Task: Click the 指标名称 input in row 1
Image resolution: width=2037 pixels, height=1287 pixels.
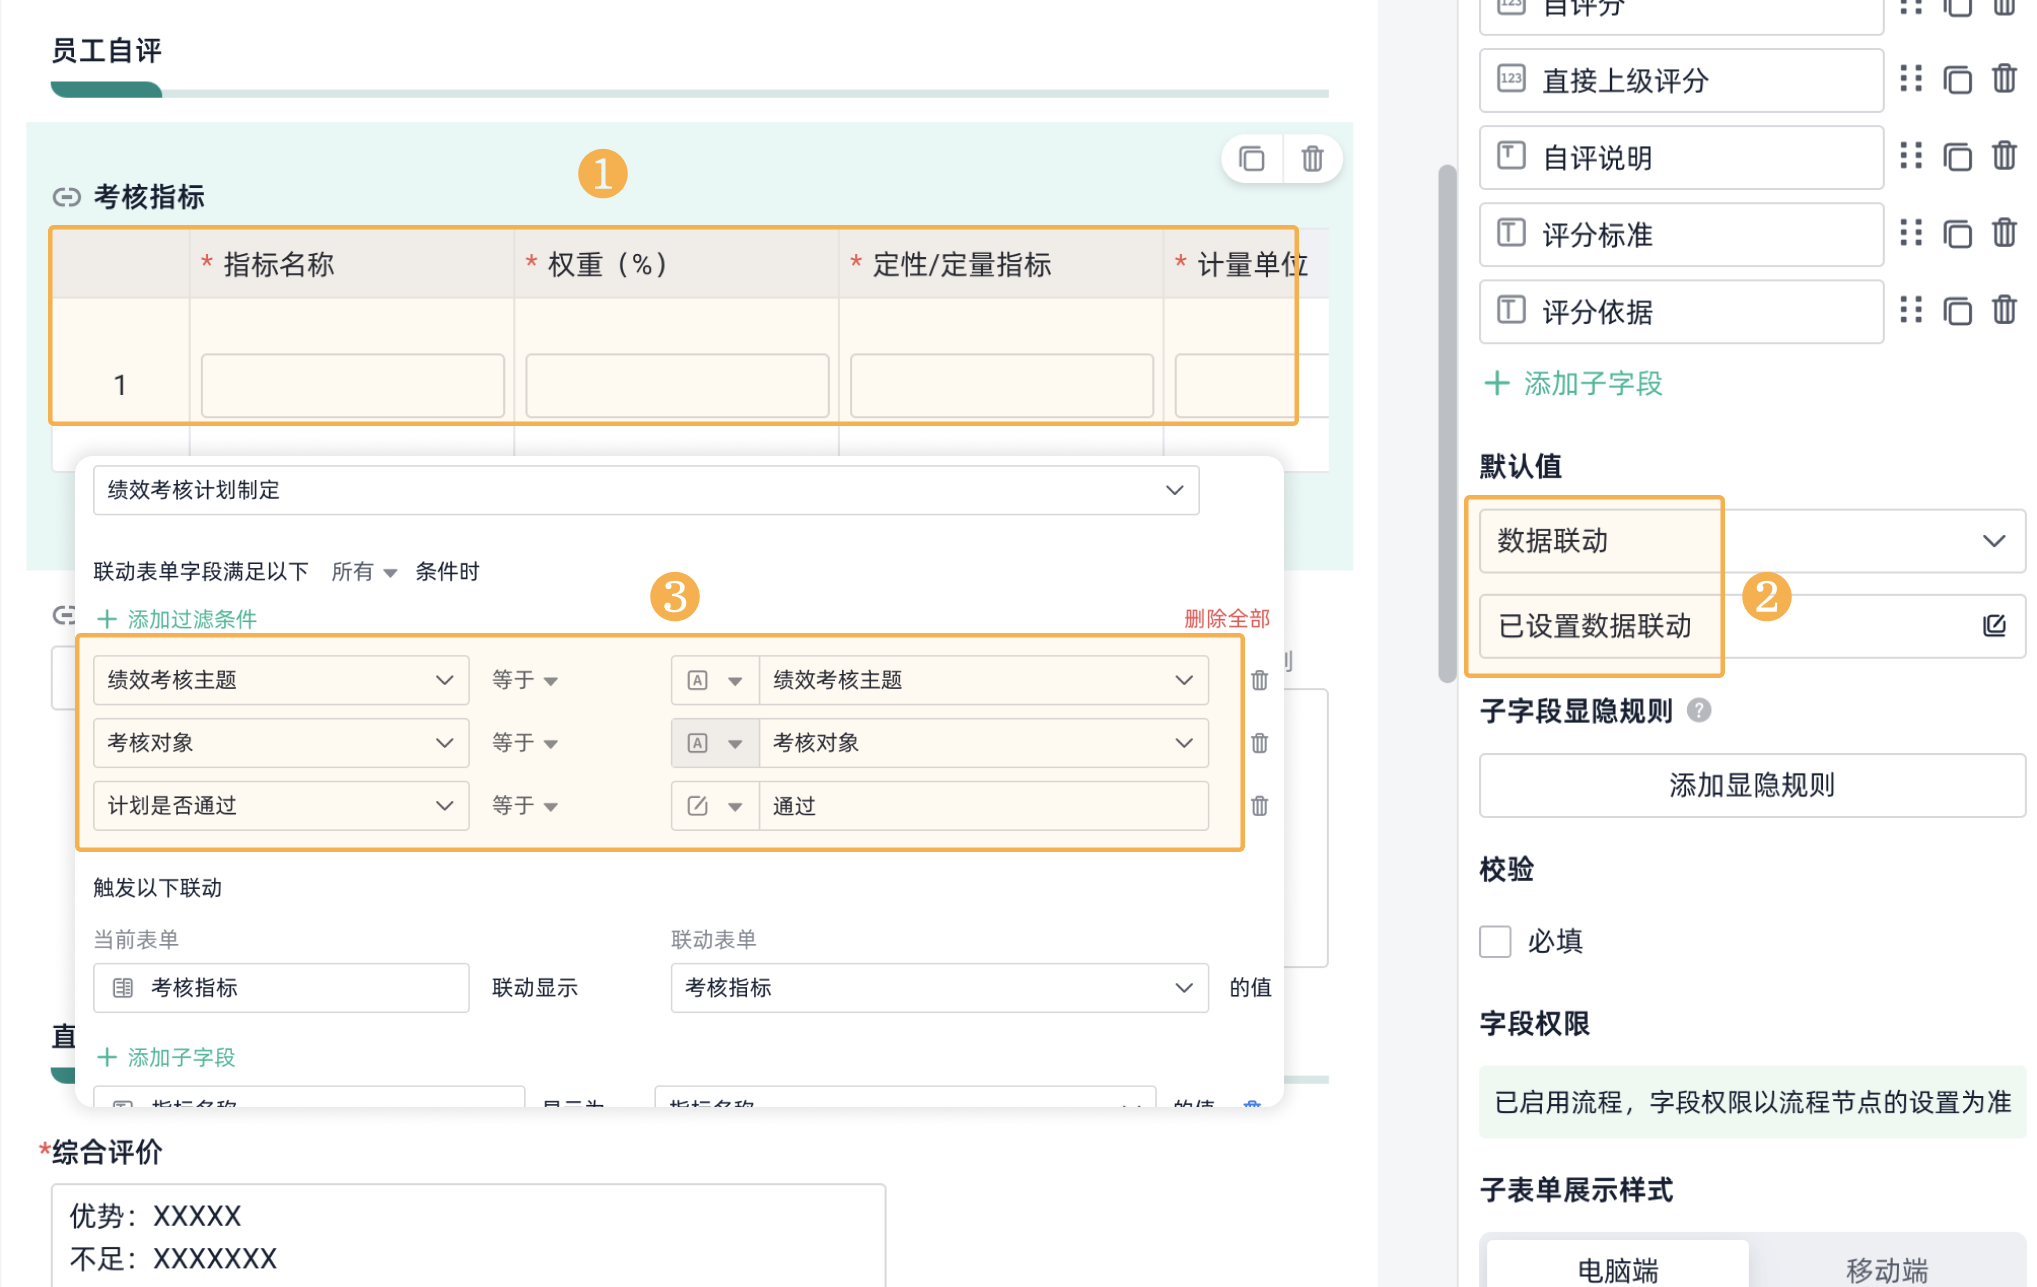Action: click(352, 385)
